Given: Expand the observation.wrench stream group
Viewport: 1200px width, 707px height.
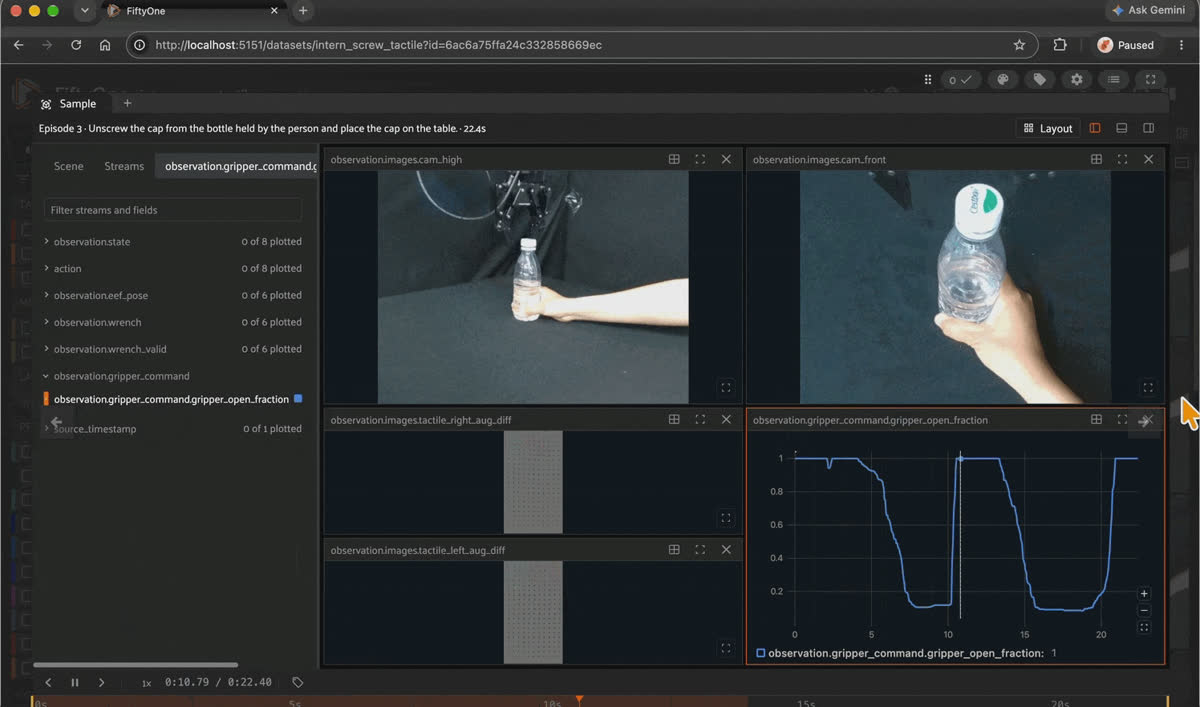Looking at the screenshot, I should click(x=46, y=323).
